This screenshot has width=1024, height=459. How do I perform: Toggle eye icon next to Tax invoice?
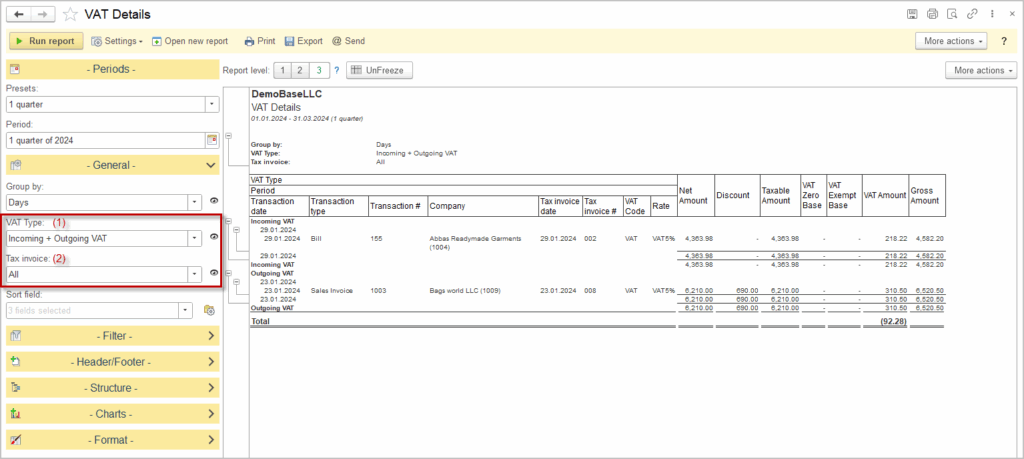click(x=213, y=274)
